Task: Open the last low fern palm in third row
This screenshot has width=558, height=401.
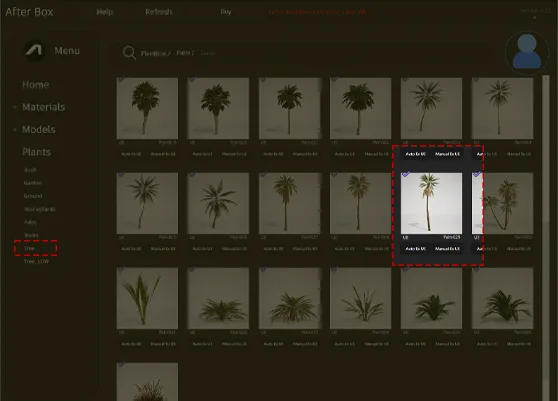Action: pos(502,299)
